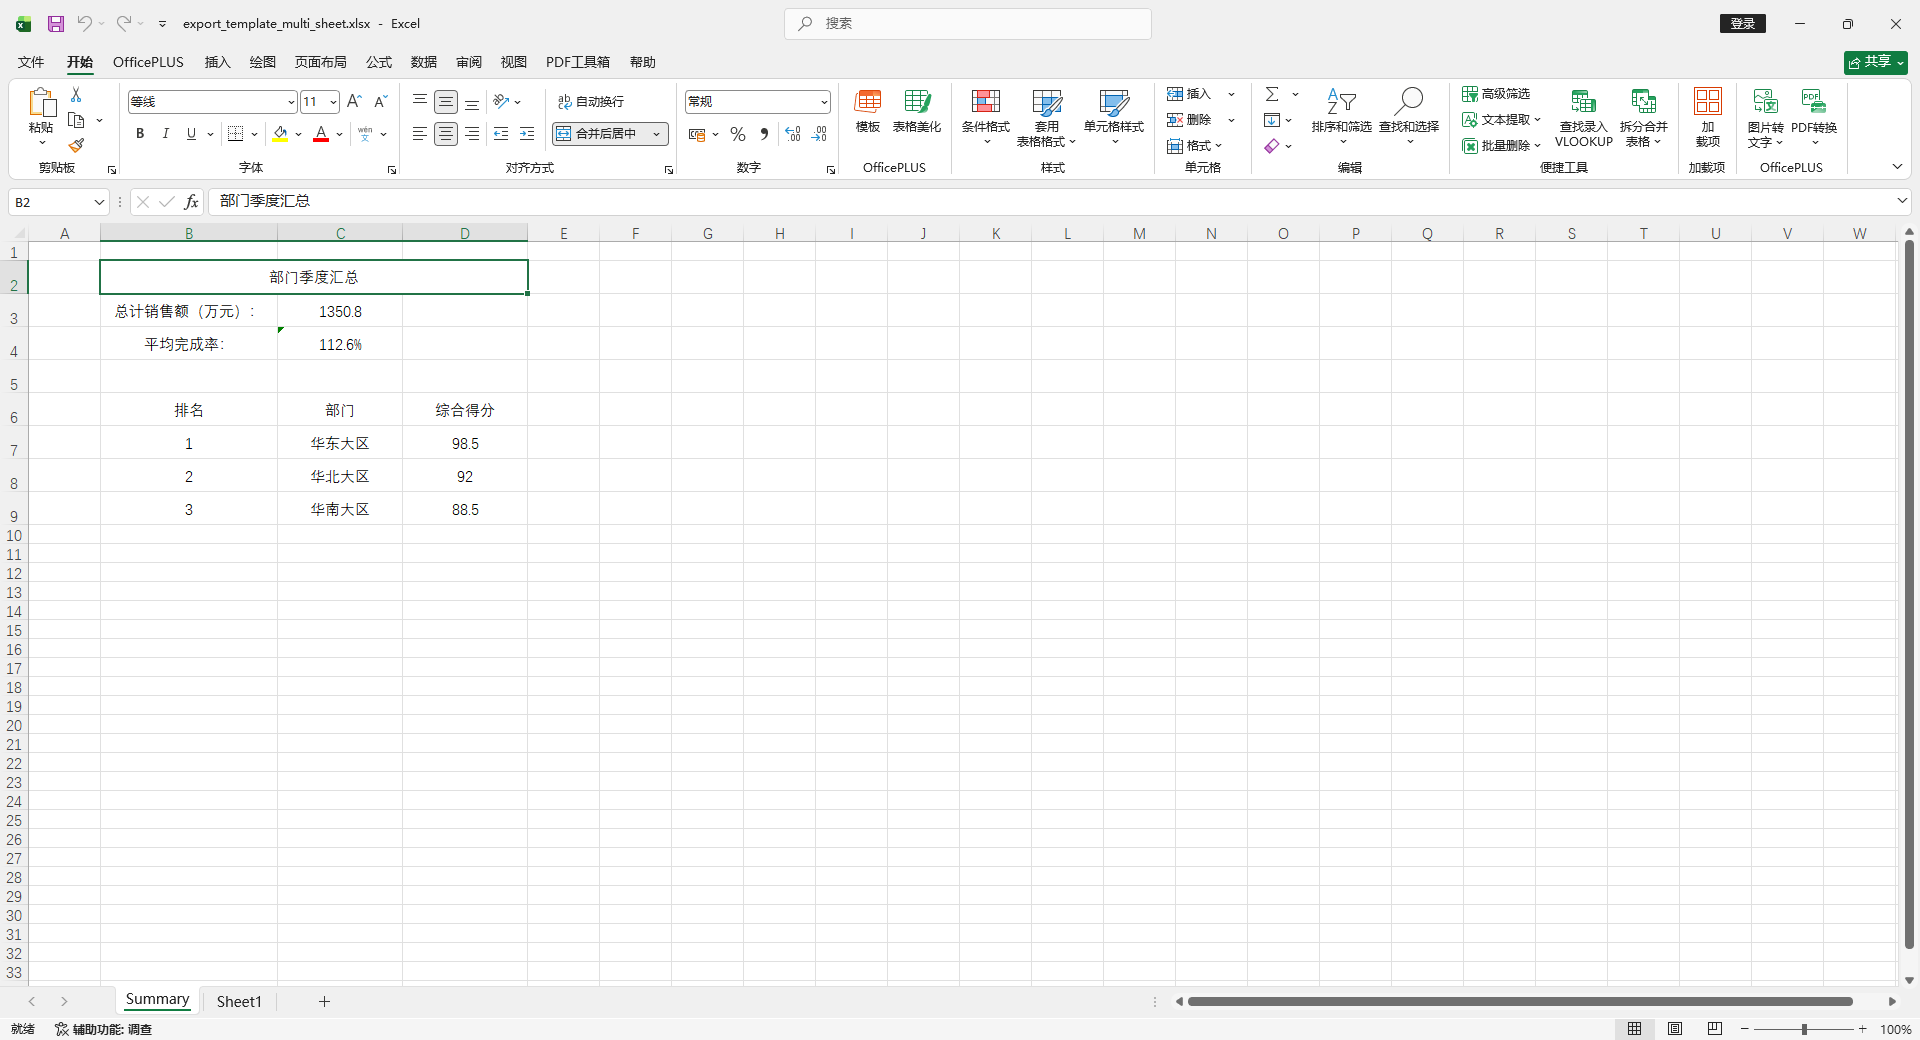Image resolution: width=1920 pixels, height=1040 pixels.
Task: Expand the number format dropdown 常规
Action: (x=824, y=102)
